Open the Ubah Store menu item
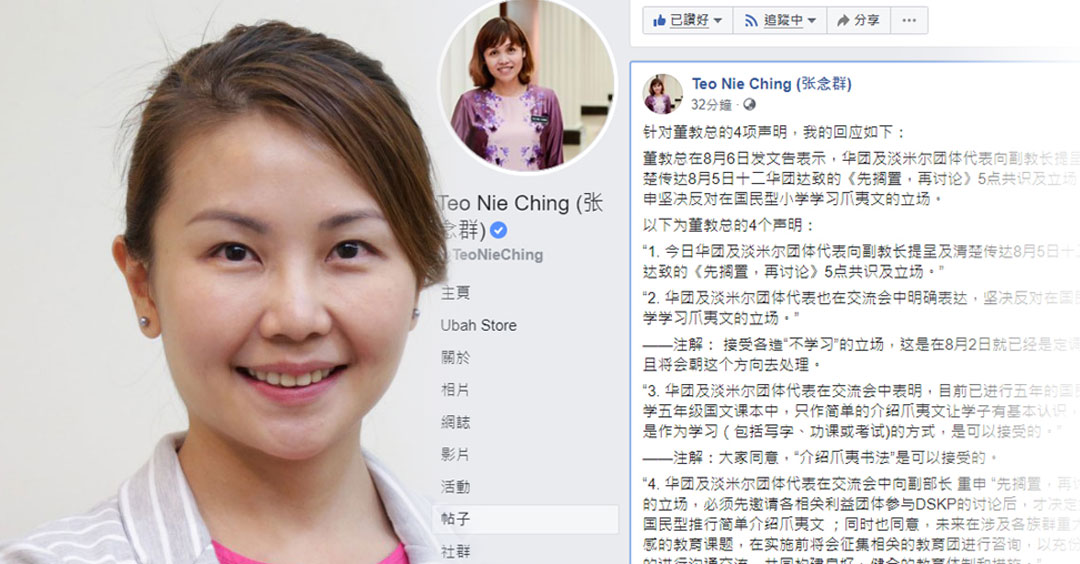 (x=479, y=325)
